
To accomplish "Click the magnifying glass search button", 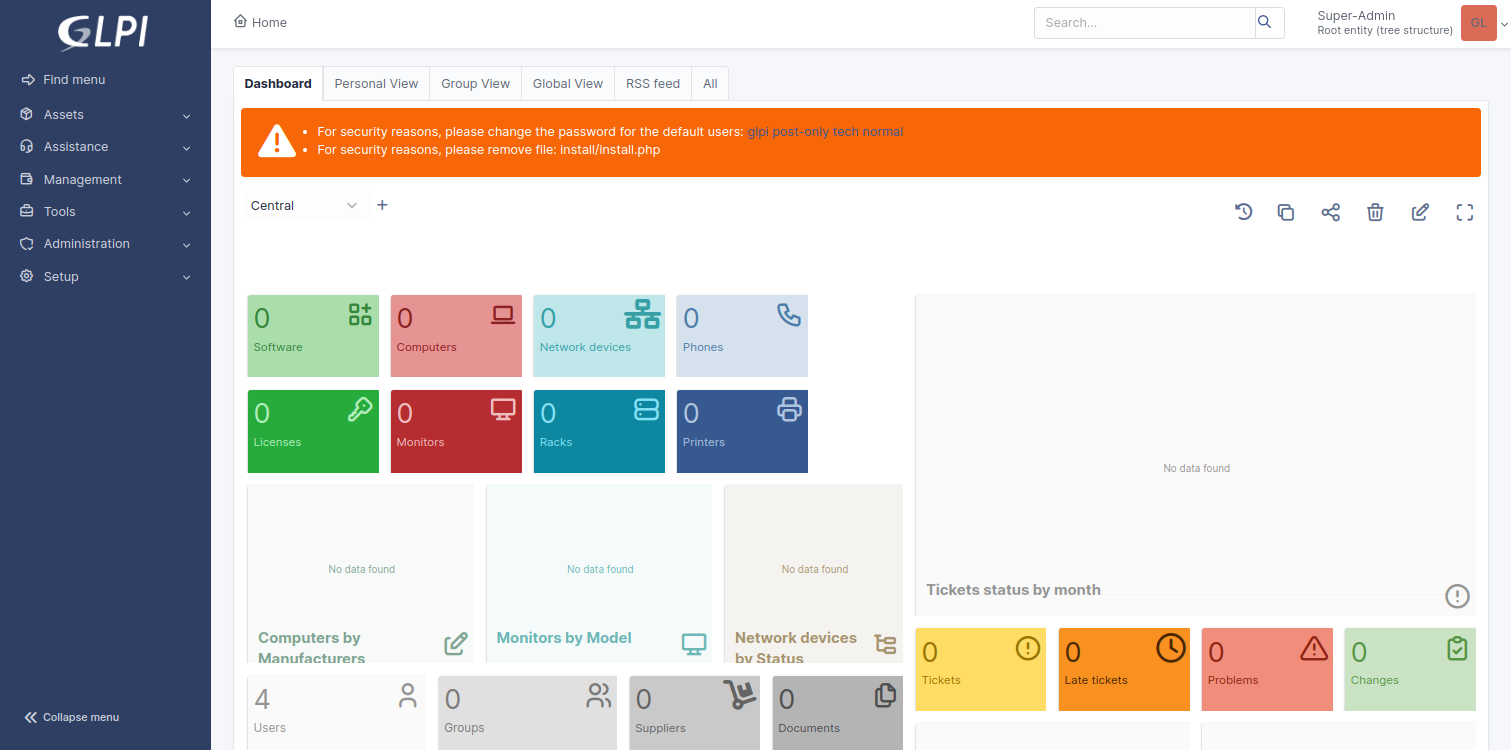I will coord(1265,22).
